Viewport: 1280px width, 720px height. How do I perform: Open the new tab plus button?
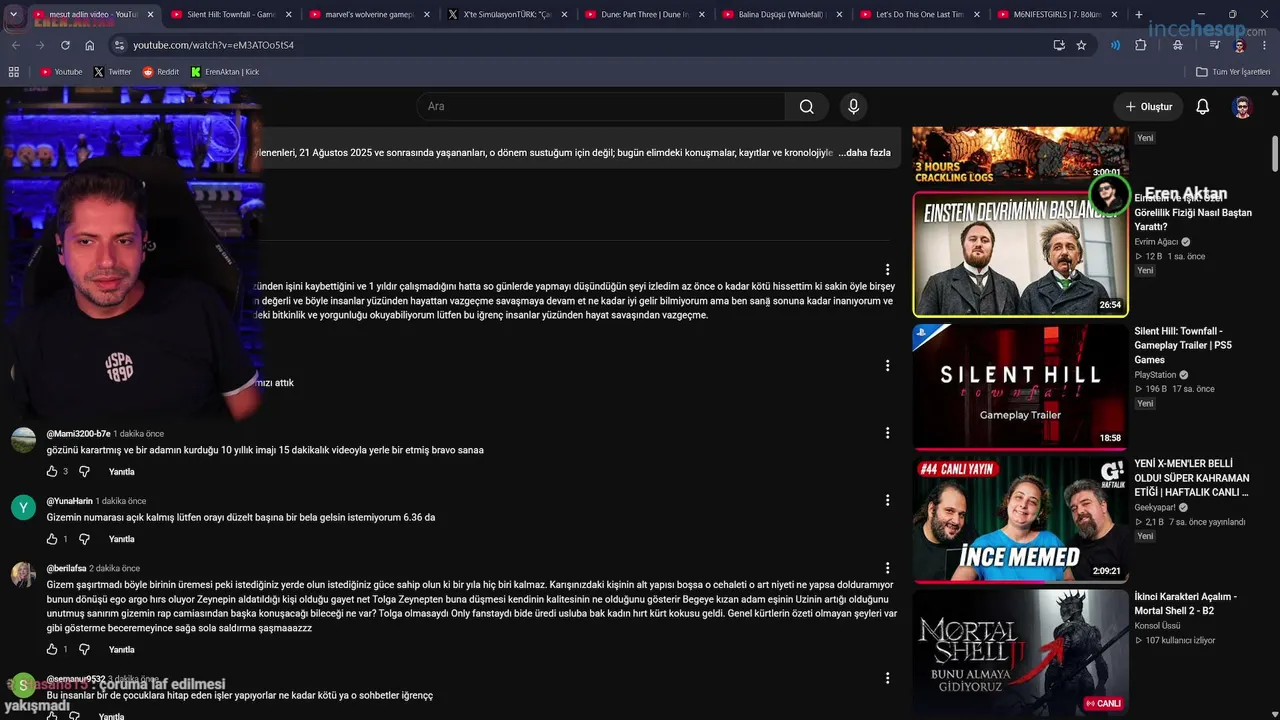click(x=1138, y=15)
